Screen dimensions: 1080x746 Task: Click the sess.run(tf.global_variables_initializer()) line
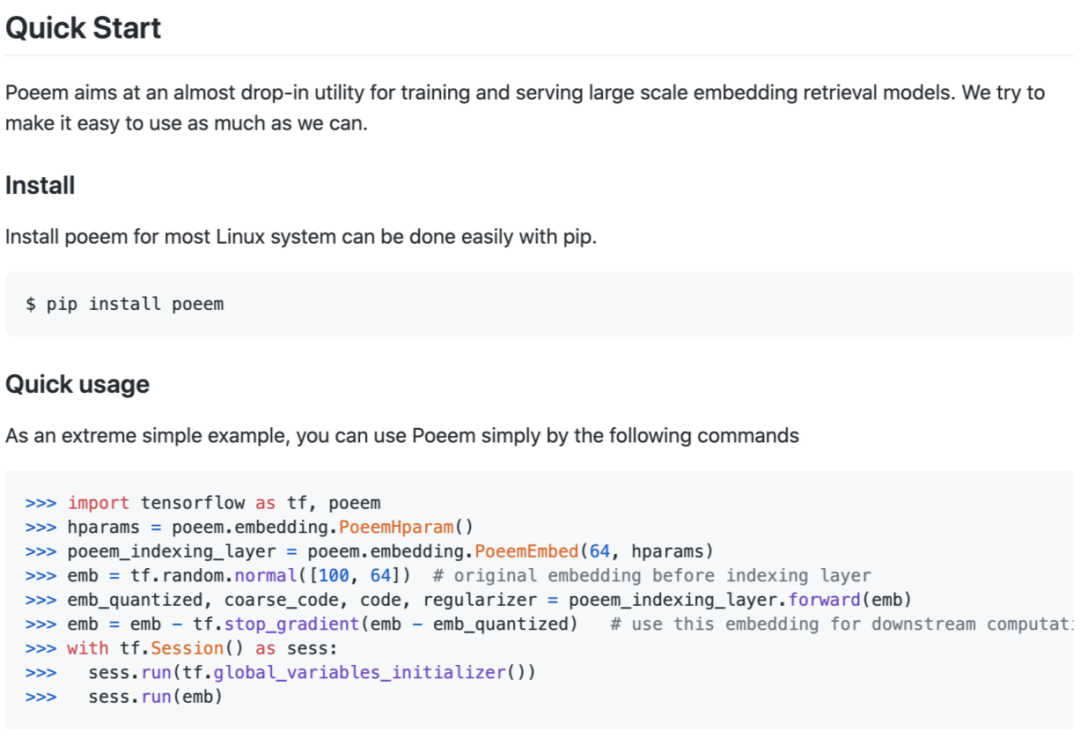pyautogui.click(x=280, y=672)
